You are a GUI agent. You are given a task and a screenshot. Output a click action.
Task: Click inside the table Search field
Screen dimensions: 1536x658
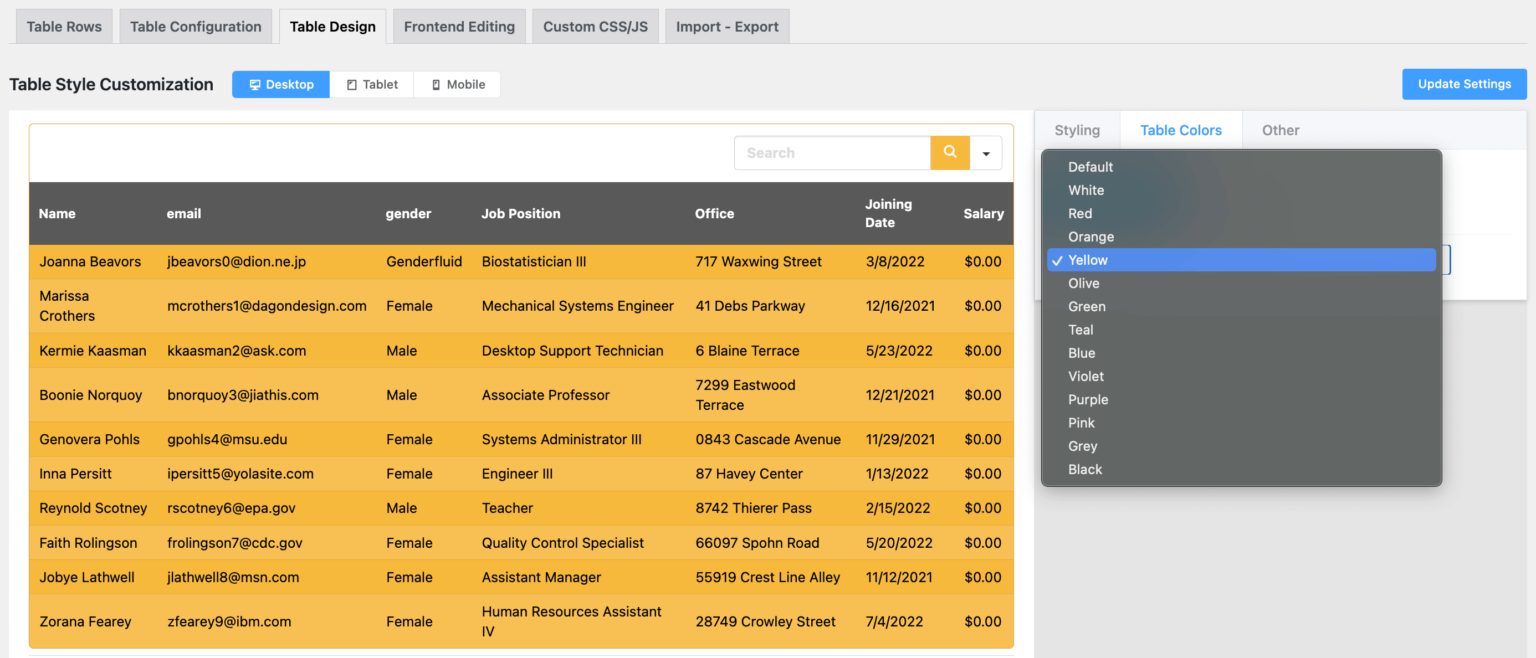[832, 153]
